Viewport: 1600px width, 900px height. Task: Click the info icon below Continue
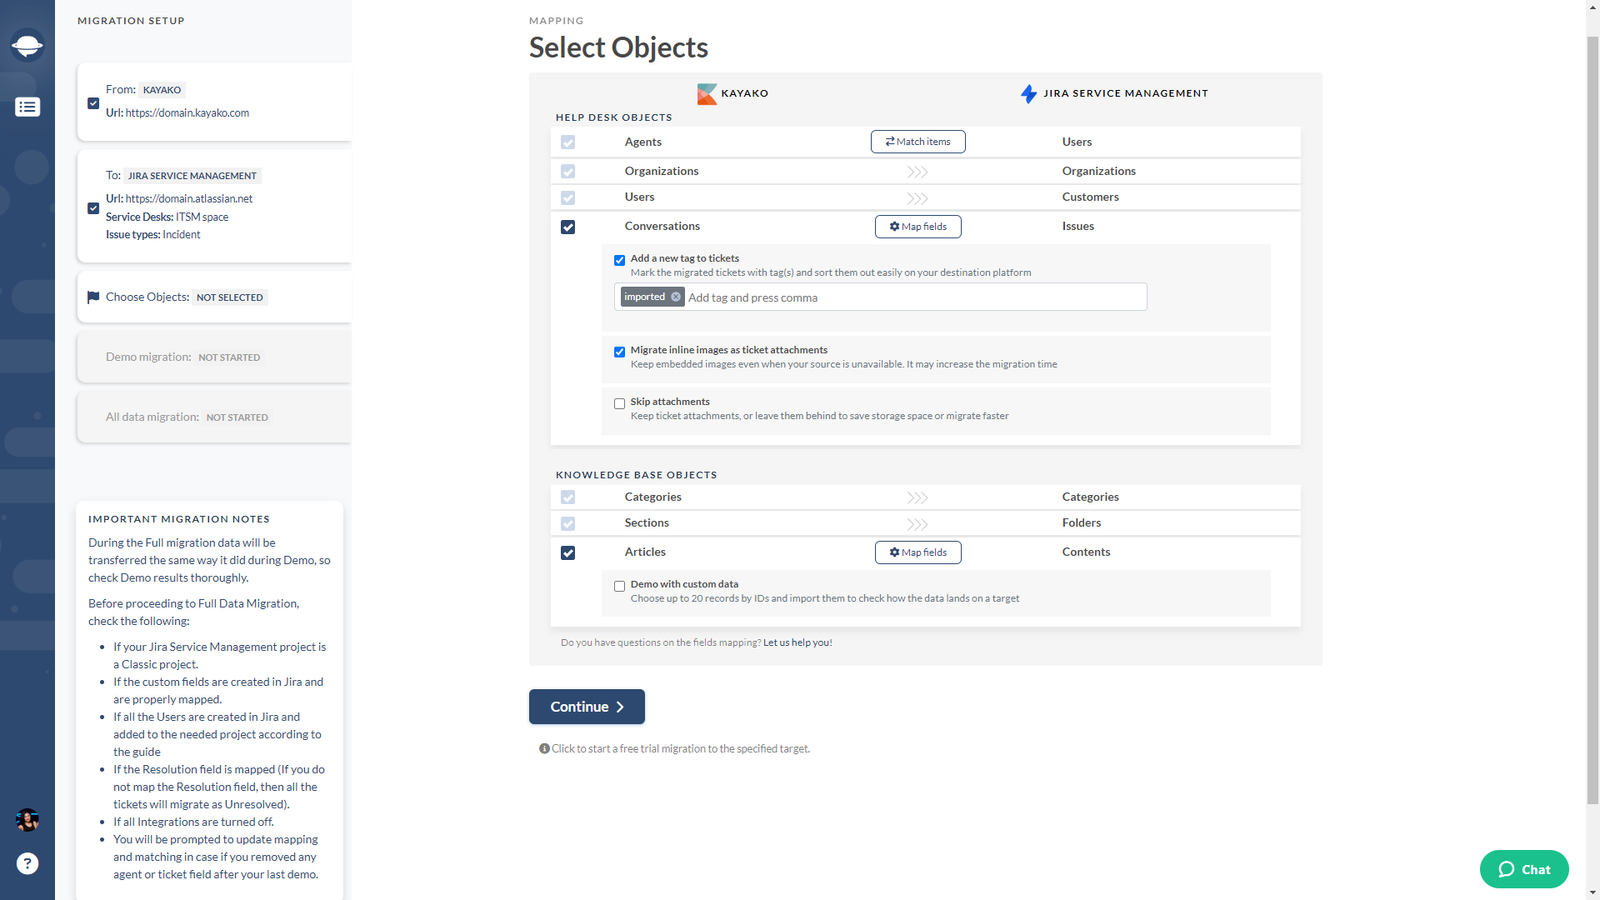click(x=544, y=749)
